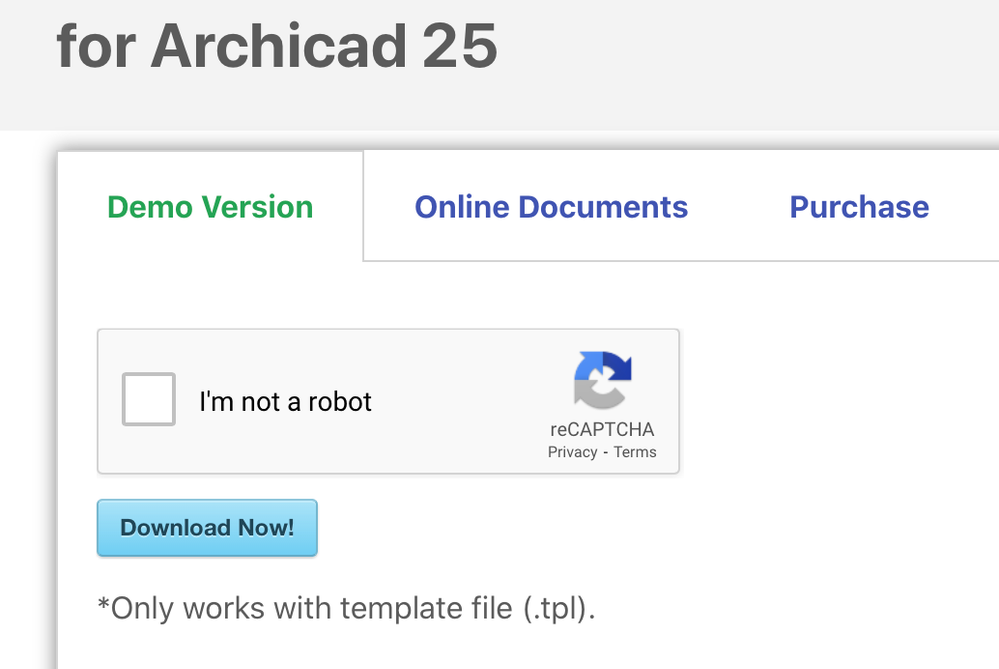Click the "I'm not a robot" label text

pyautogui.click(x=285, y=402)
